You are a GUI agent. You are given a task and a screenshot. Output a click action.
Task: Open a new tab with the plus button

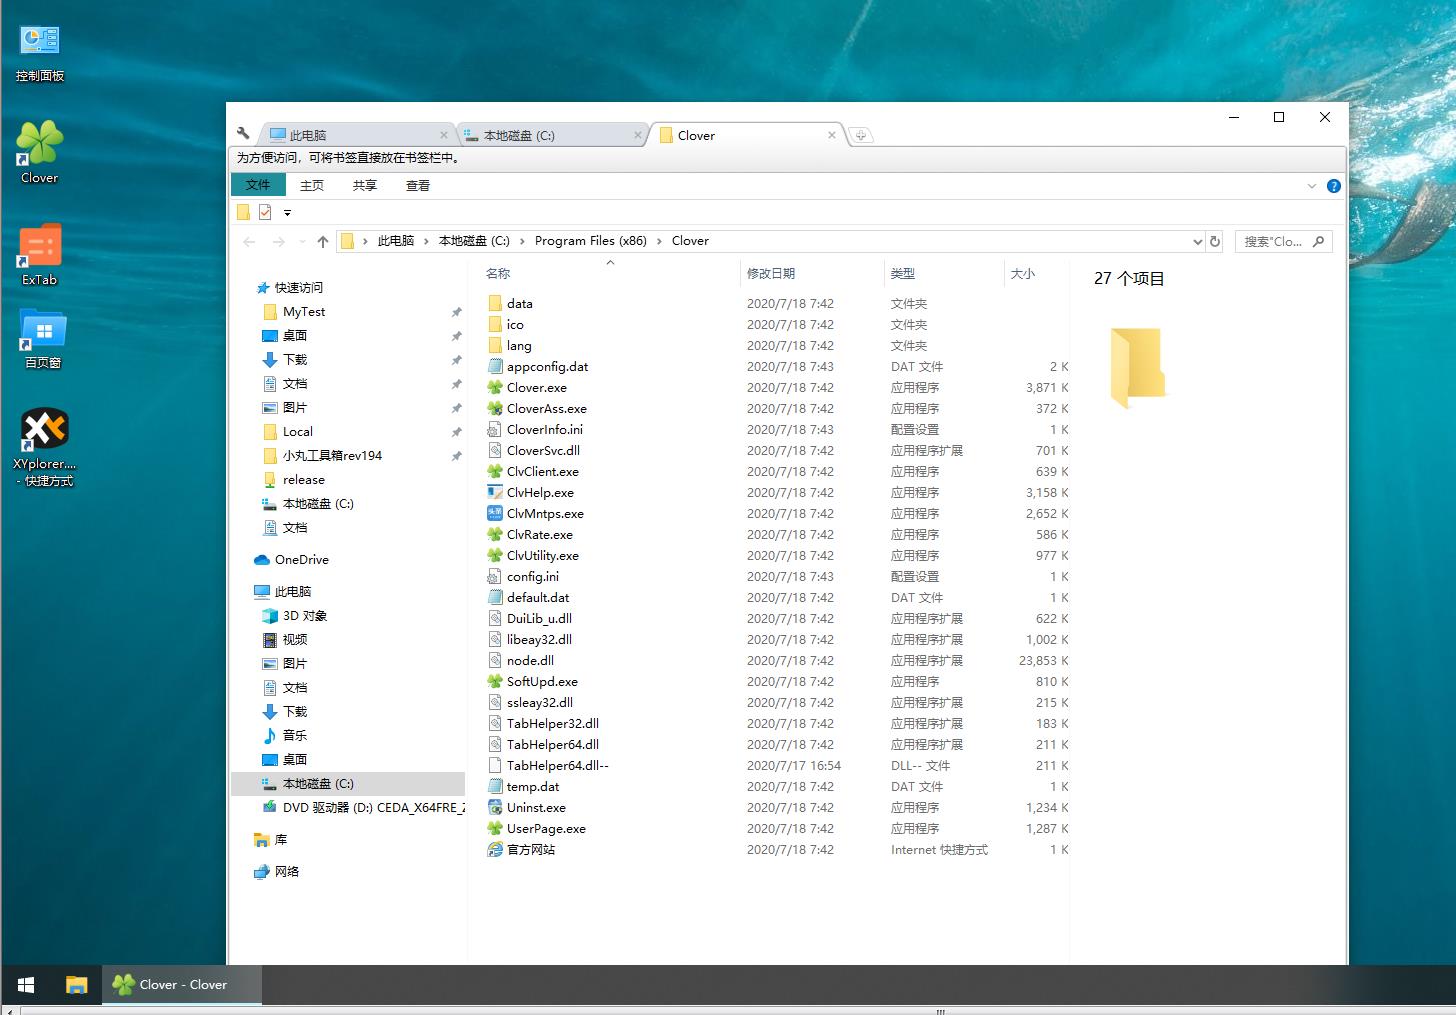coord(862,134)
